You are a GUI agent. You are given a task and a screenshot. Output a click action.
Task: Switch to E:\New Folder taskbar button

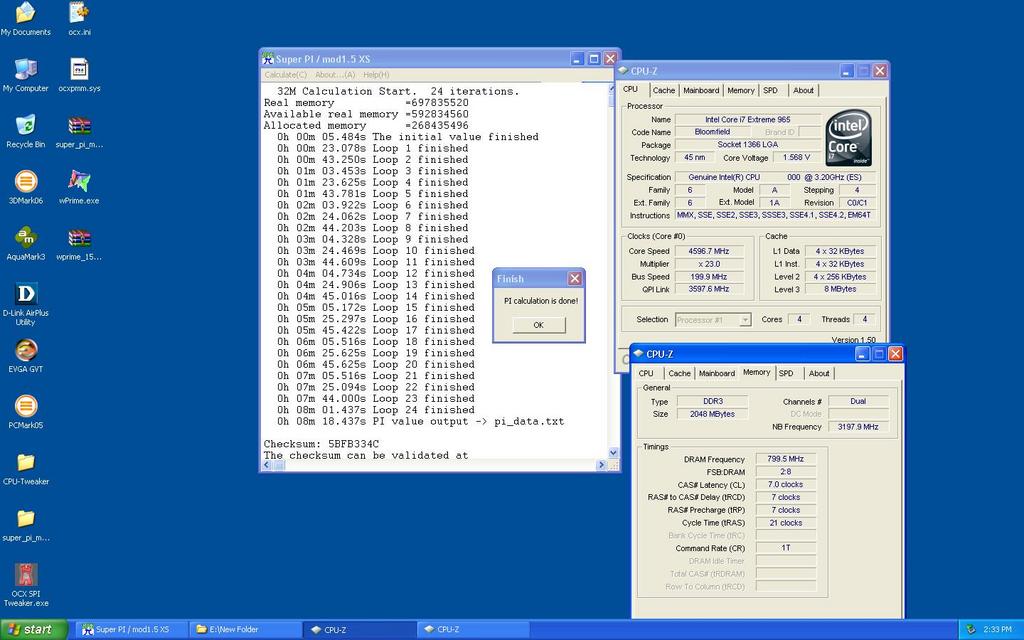[246, 630]
